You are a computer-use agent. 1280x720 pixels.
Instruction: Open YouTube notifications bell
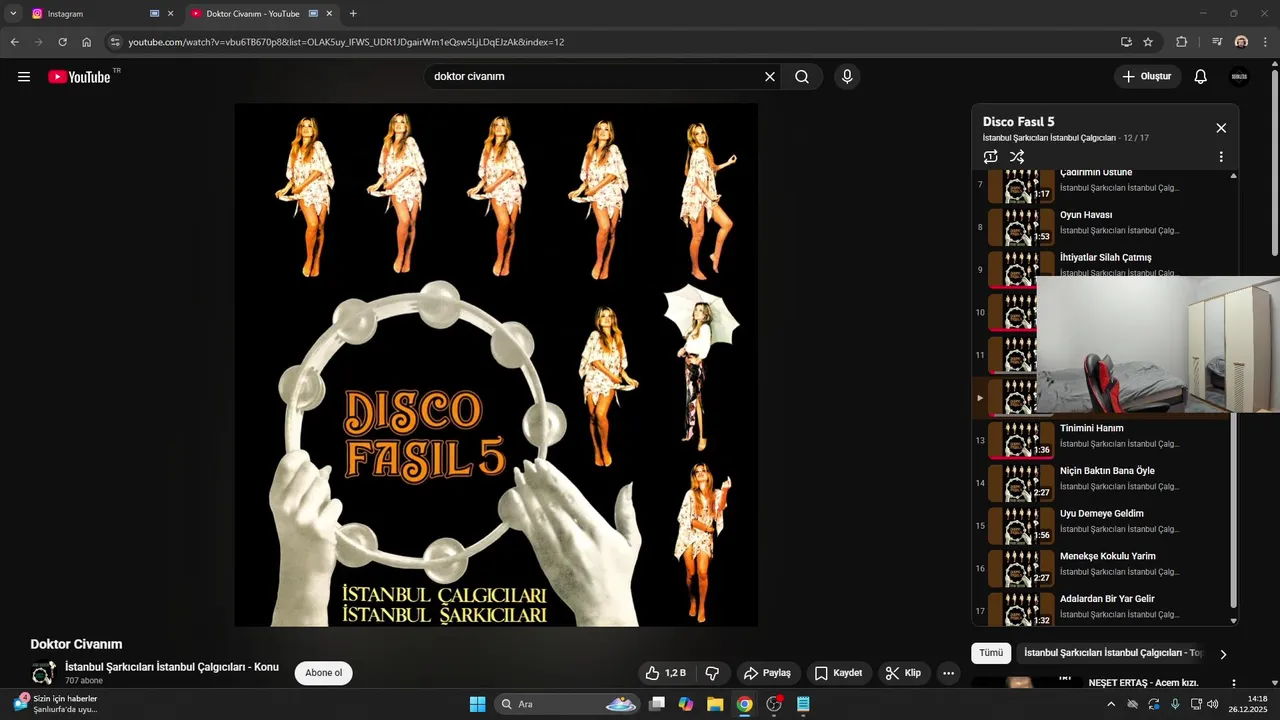pos(1201,77)
